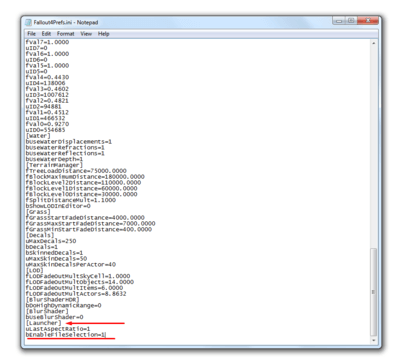Open the File menu
This screenshot has width=403, height=360.
31,34
